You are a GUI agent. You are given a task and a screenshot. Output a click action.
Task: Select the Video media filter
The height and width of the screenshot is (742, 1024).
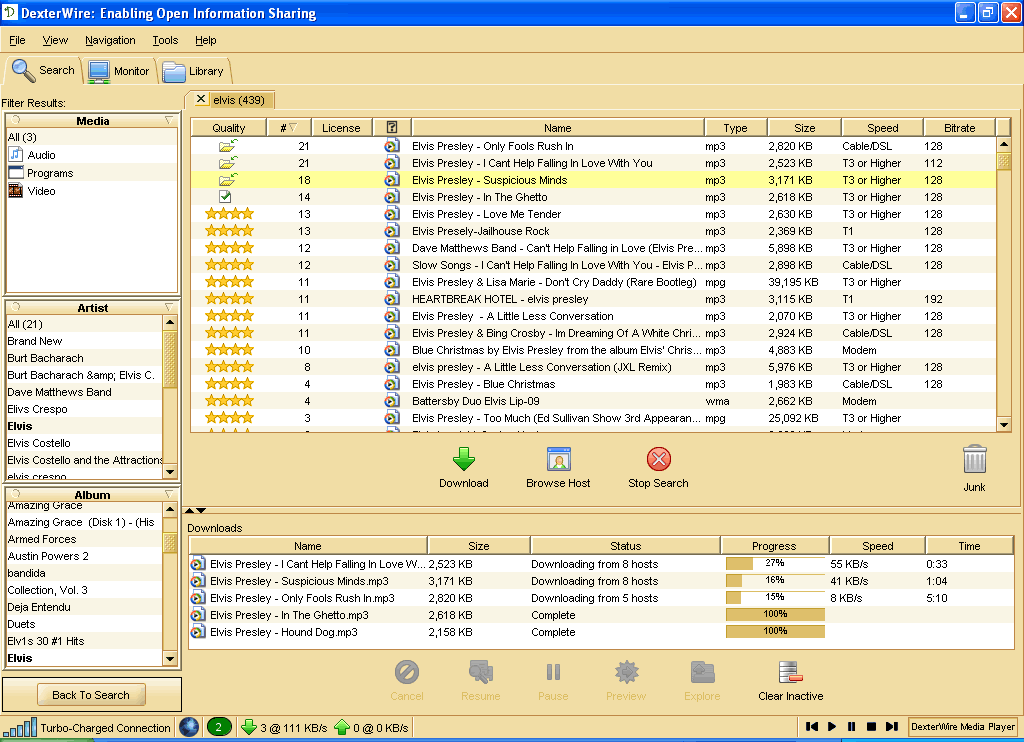tap(32, 191)
